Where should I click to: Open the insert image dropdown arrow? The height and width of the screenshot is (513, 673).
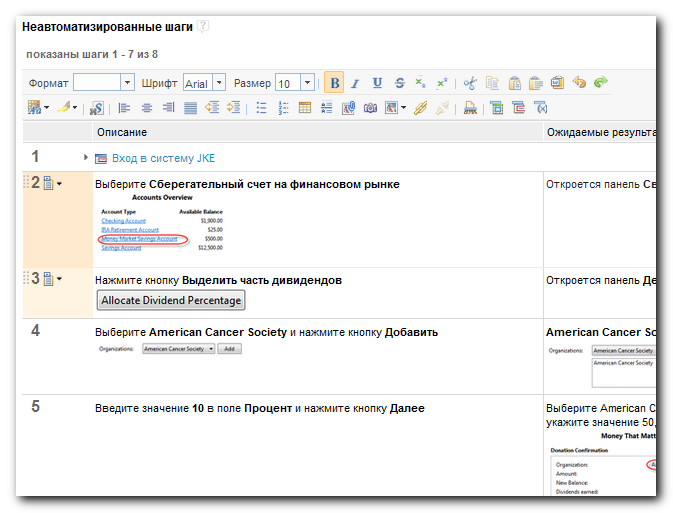(x=403, y=108)
